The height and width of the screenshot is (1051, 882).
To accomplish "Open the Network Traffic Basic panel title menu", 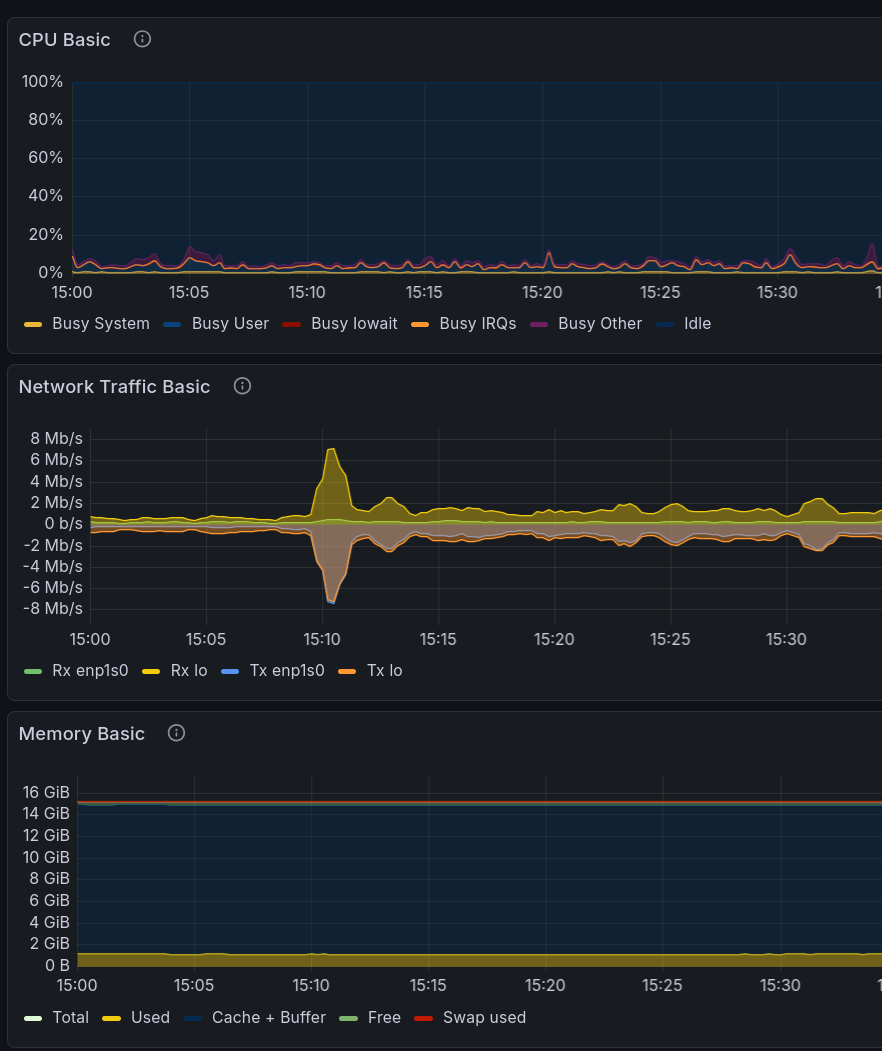I will [x=114, y=386].
